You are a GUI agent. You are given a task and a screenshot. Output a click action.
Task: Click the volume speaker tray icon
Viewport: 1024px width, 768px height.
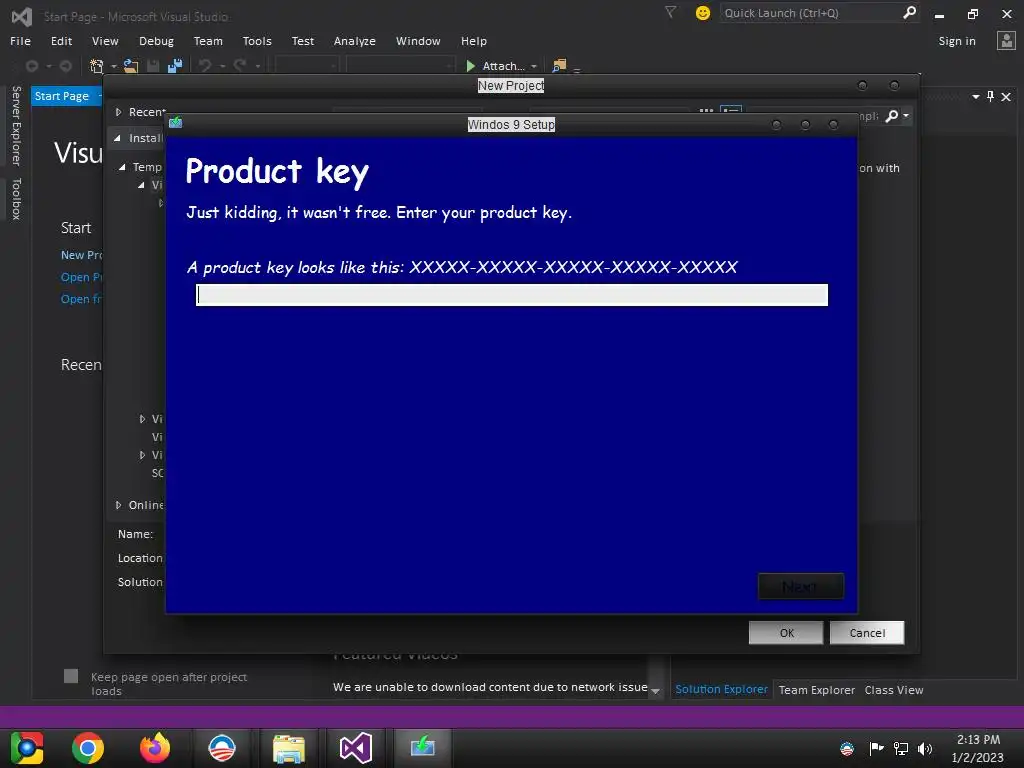pyautogui.click(x=925, y=748)
